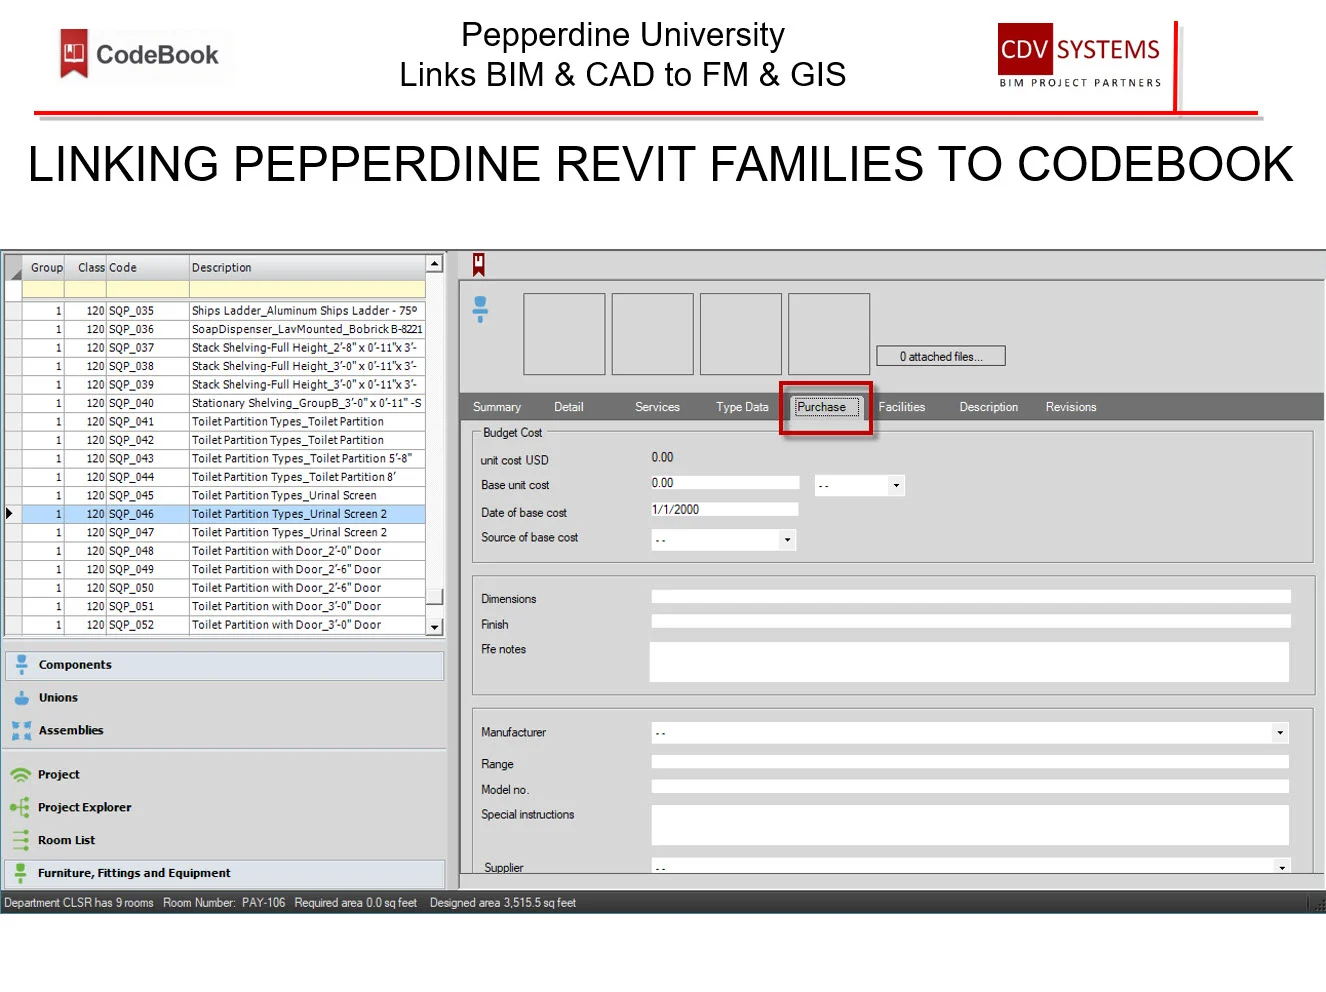Switch to the Summary tab
This screenshot has height=992, width=1326.
click(497, 407)
